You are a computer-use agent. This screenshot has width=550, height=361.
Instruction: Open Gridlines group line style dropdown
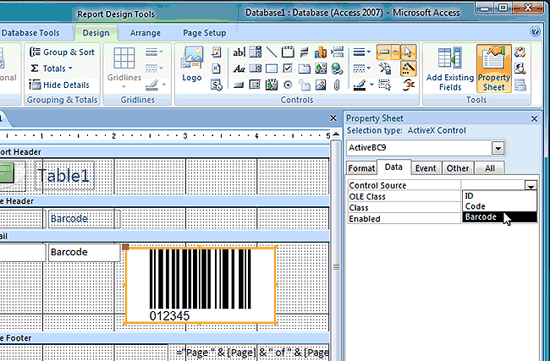[x=154, y=68]
